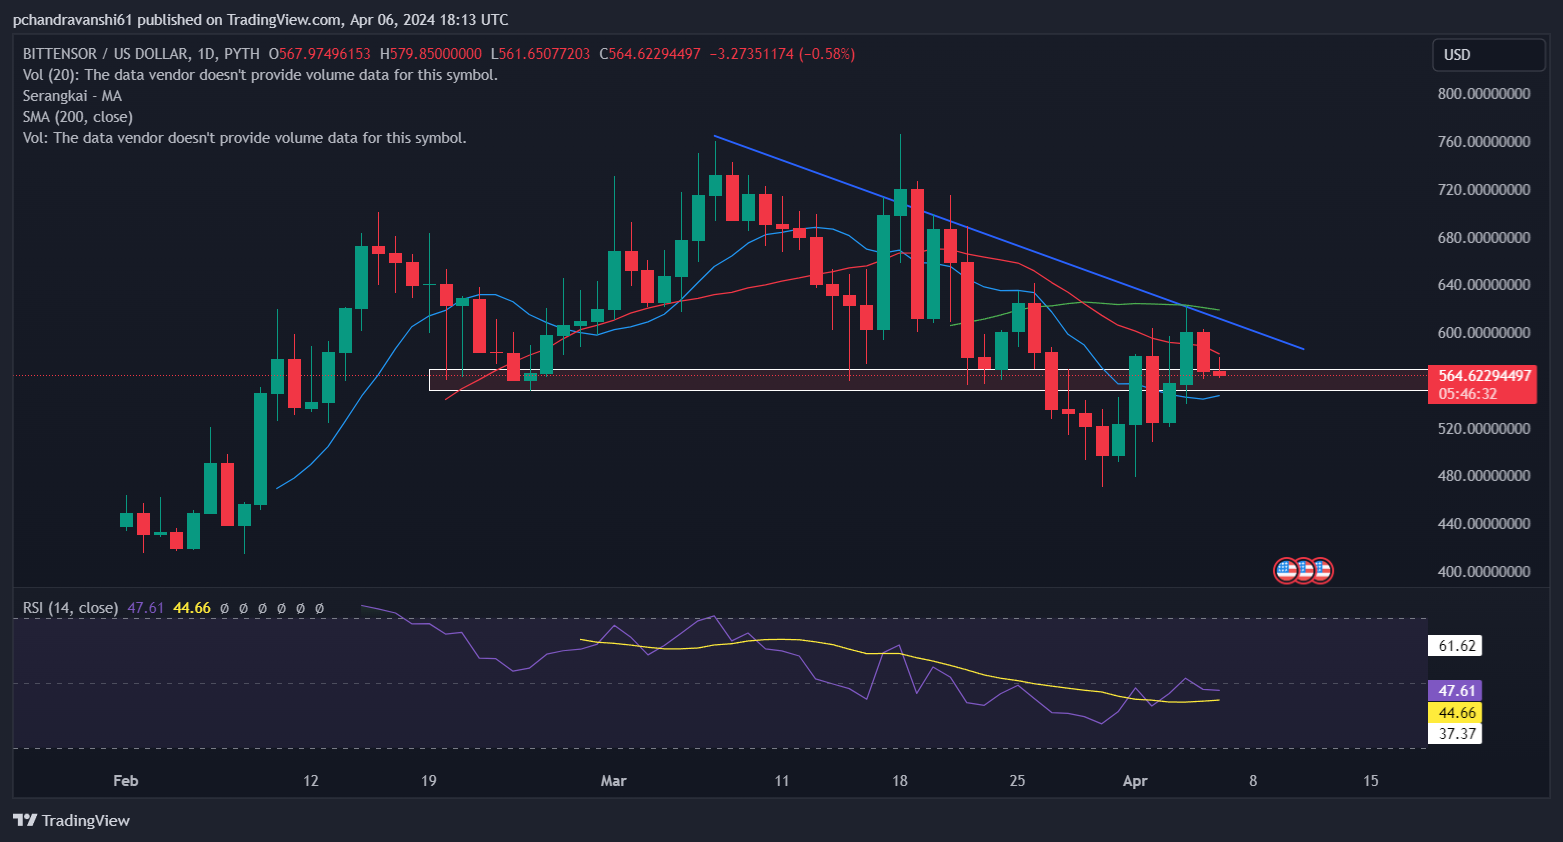Select the 'SMA (200, close)' indicator legend

click(78, 117)
